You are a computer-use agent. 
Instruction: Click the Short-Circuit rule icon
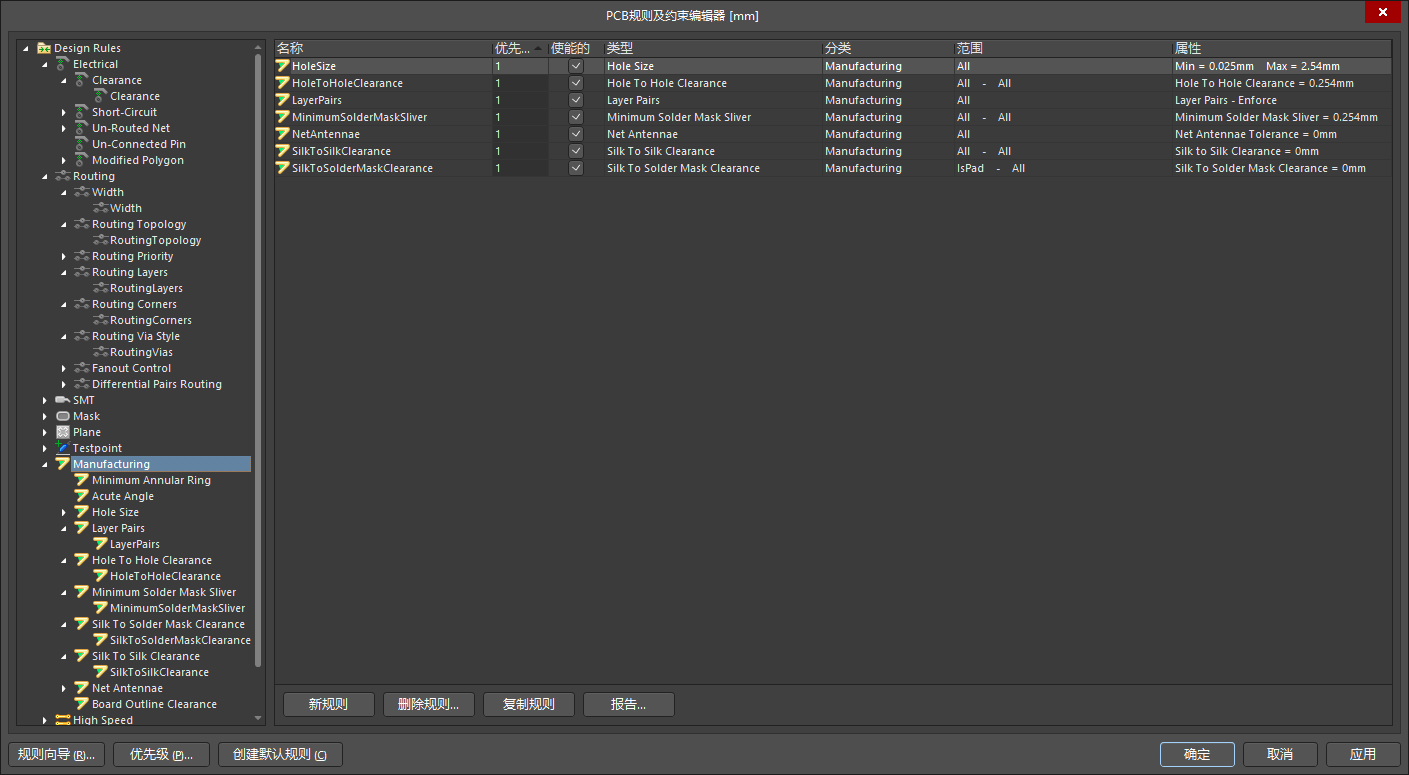[82, 112]
